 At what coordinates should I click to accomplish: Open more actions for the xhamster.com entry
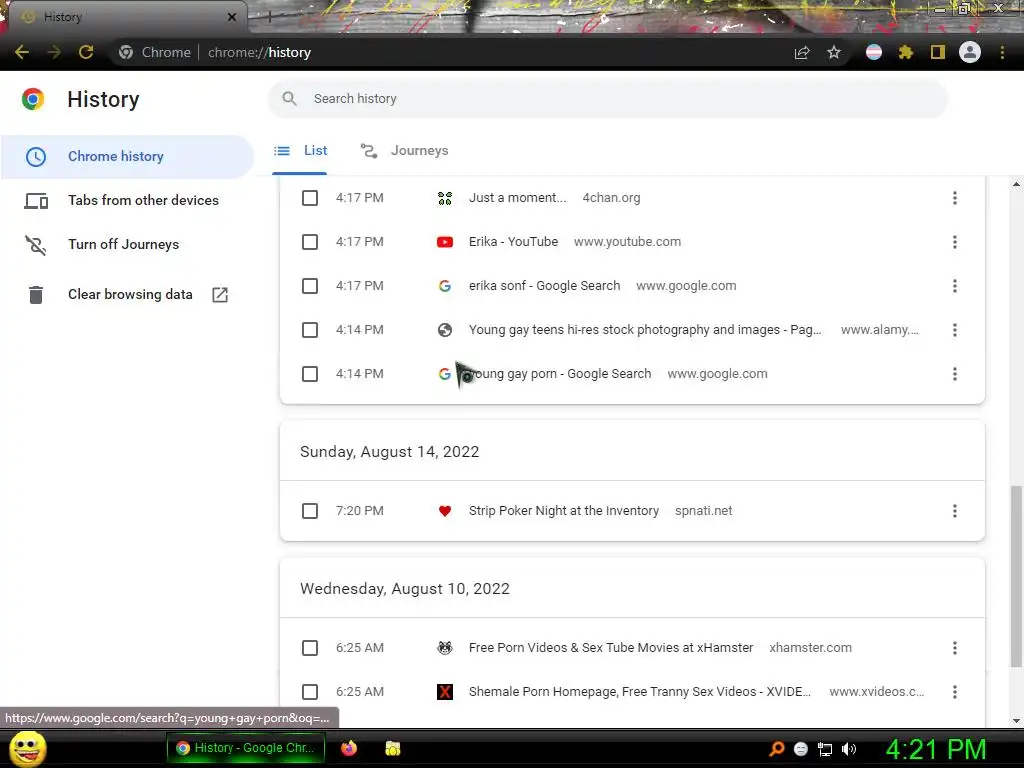955,648
